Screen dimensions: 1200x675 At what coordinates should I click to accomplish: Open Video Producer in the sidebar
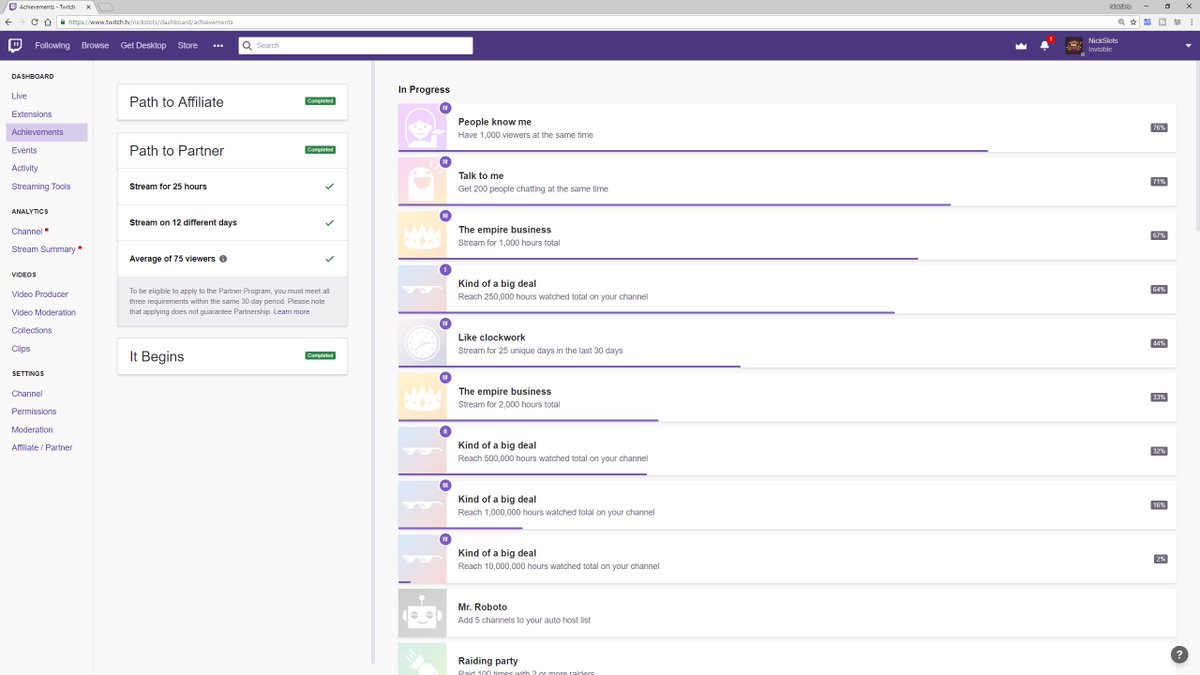tap(40, 294)
